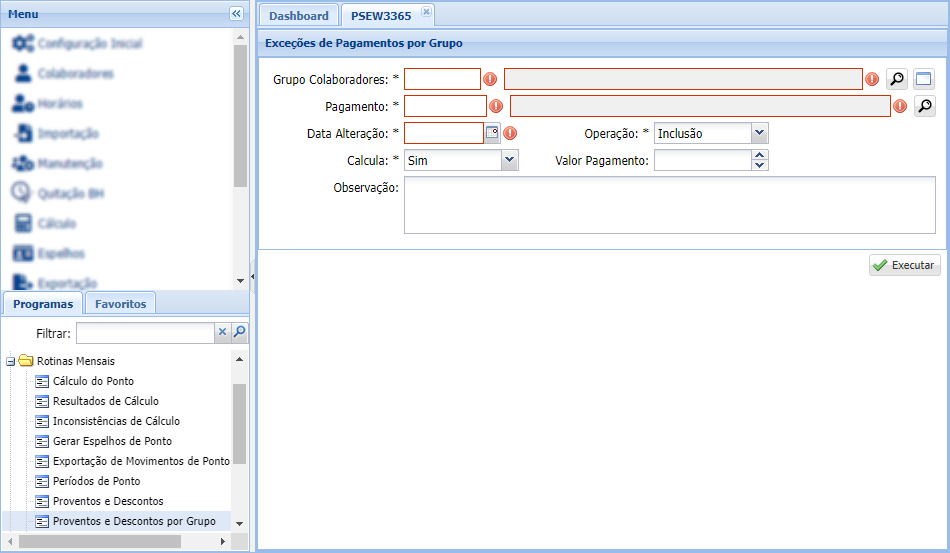This screenshot has width=950, height=553.
Task: Open the window icon beside Grupo Colaboradores
Action: tap(923, 80)
